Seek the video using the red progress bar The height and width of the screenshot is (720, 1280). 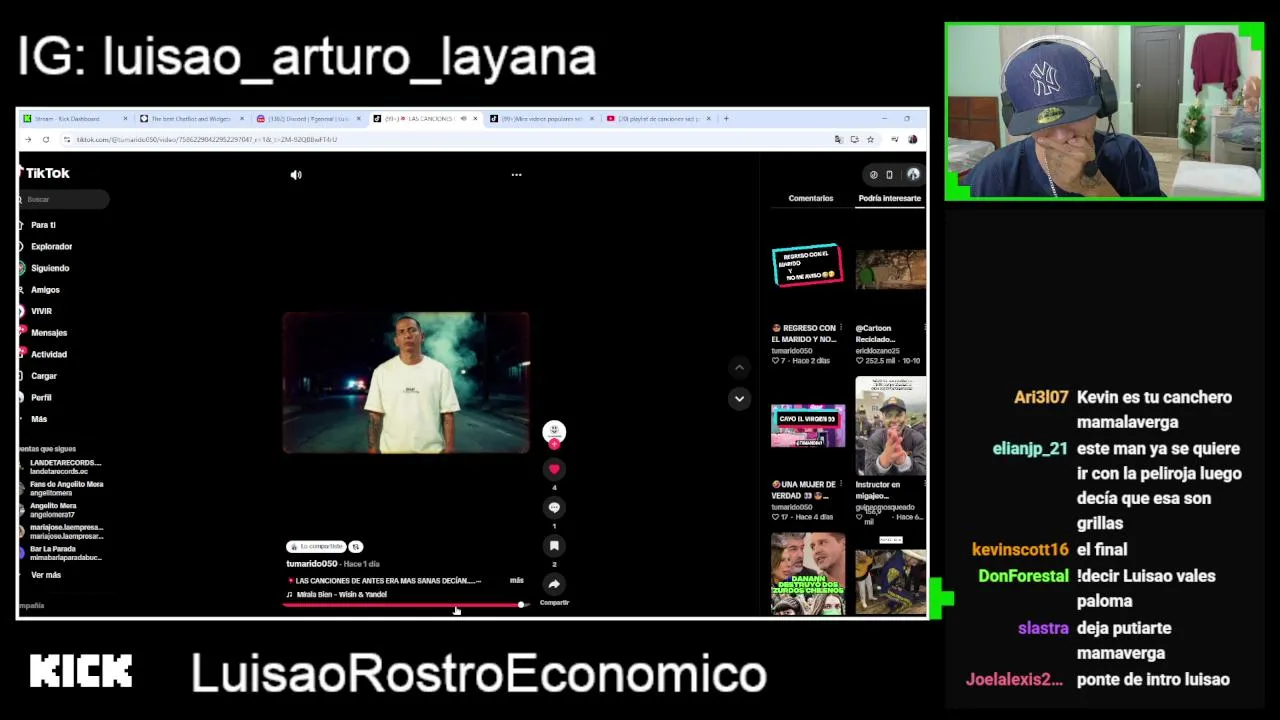(404, 605)
